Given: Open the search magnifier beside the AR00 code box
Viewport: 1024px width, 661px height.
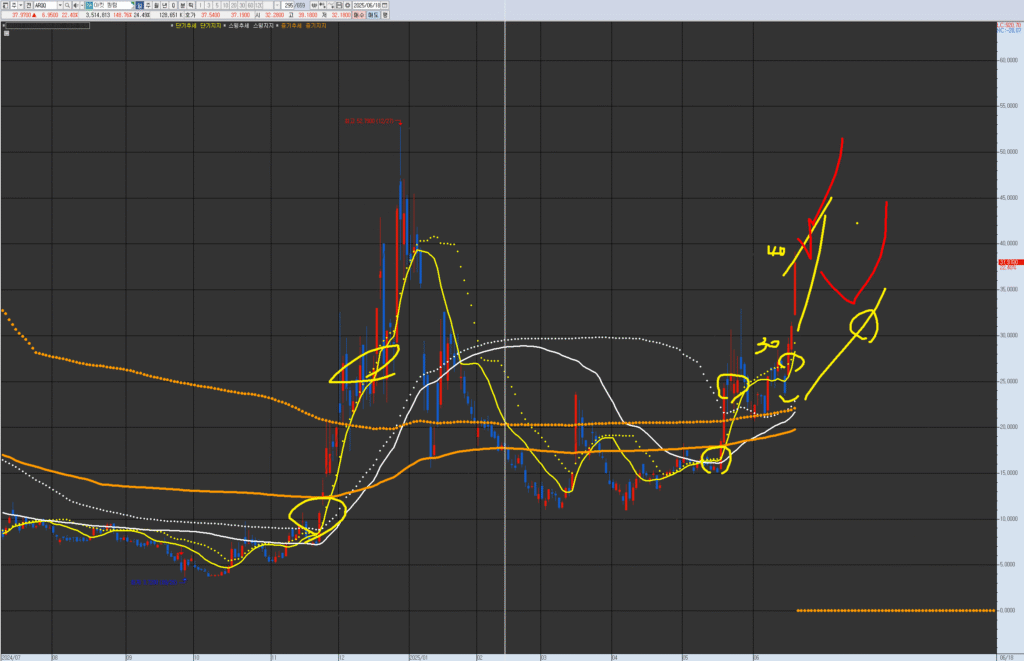Looking at the screenshot, I should pyautogui.click(x=67, y=5).
